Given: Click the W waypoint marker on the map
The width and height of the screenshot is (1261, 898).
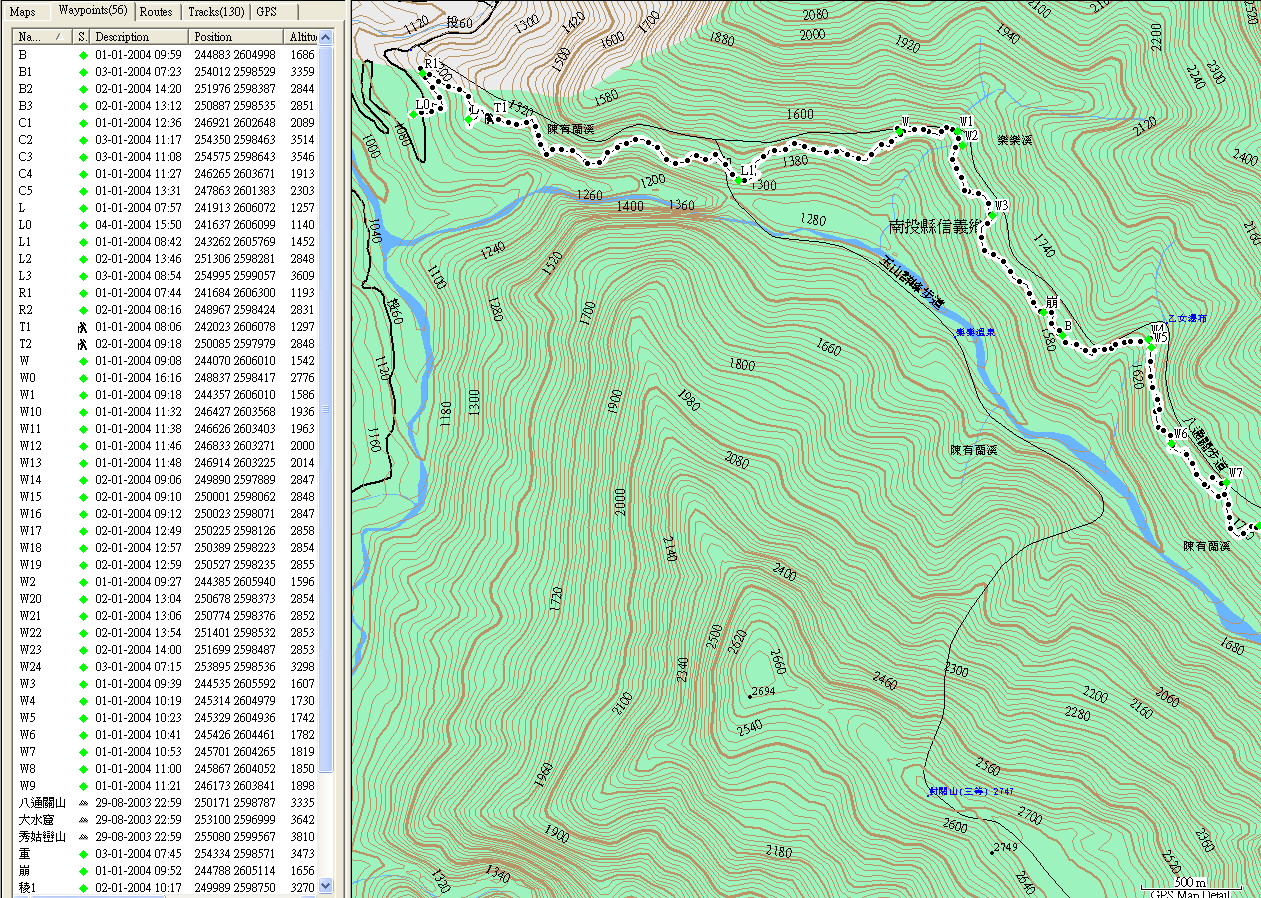Looking at the screenshot, I should click(899, 131).
